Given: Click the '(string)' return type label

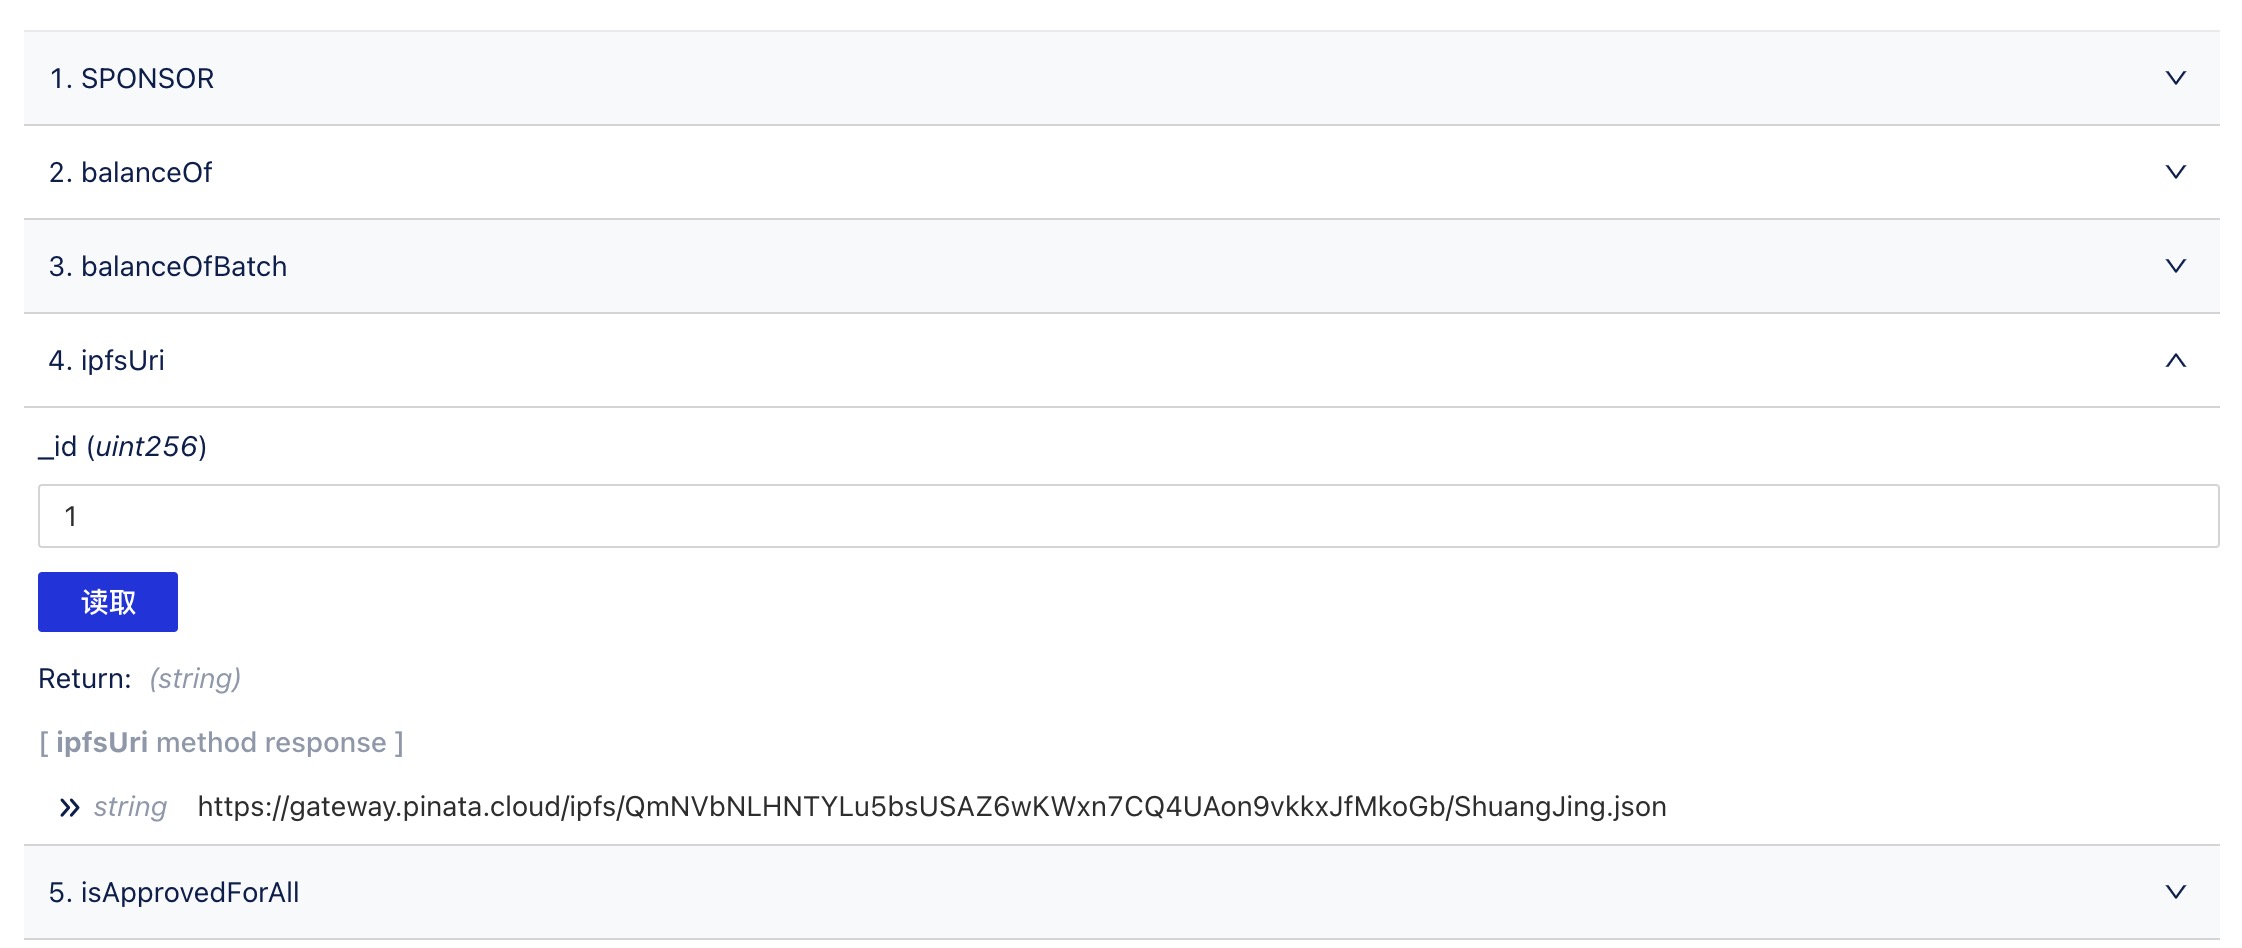Looking at the screenshot, I should (x=195, y=679).
